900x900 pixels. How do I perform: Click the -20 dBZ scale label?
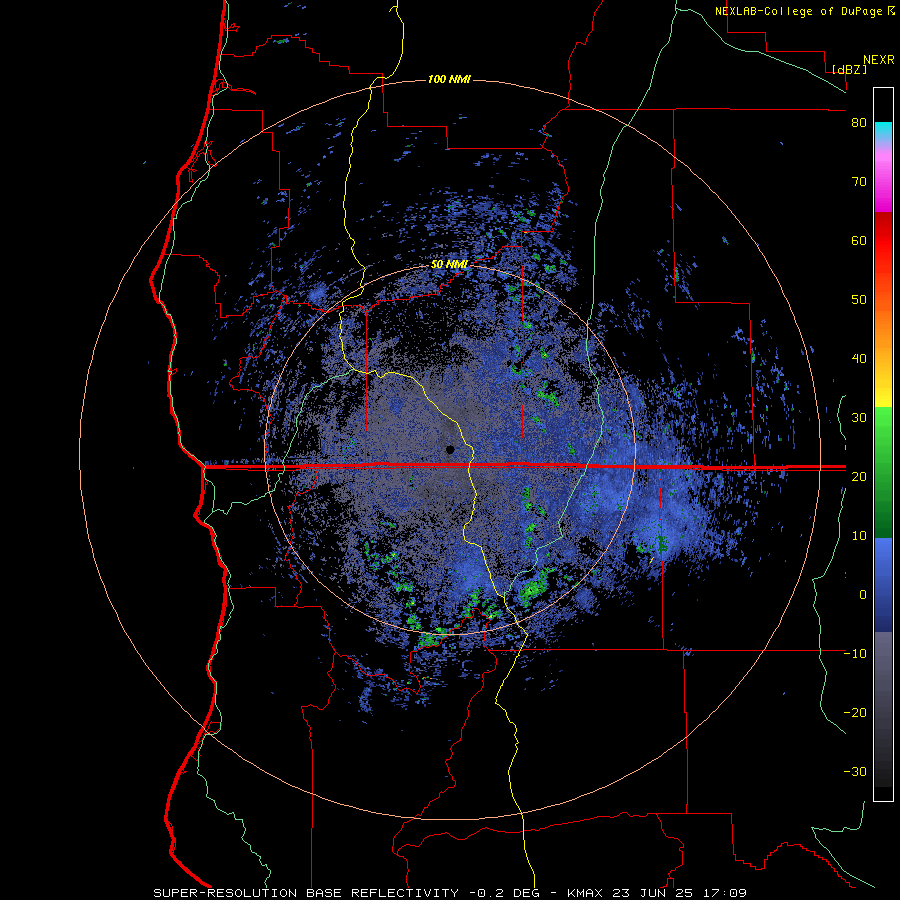click(x=855, y=713)
